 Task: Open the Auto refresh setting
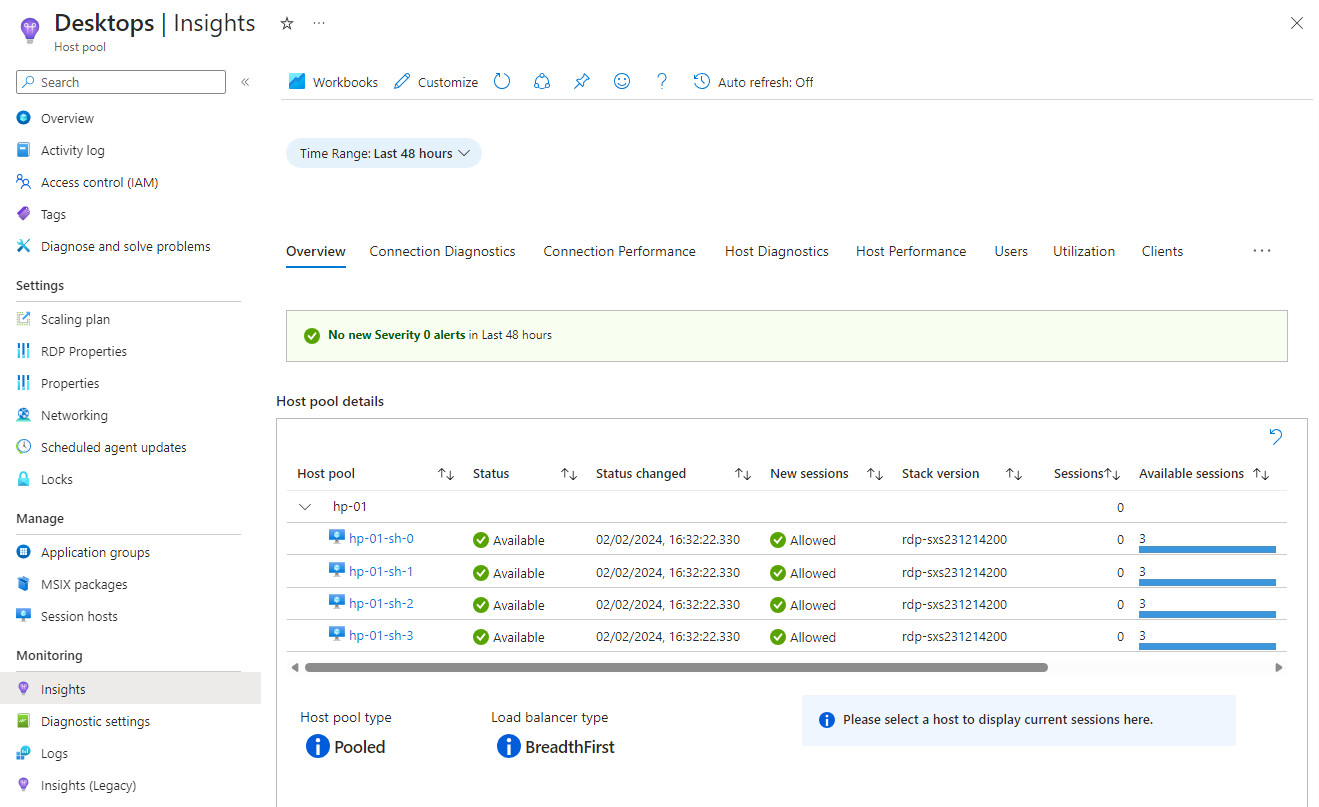tap(754, 82)
